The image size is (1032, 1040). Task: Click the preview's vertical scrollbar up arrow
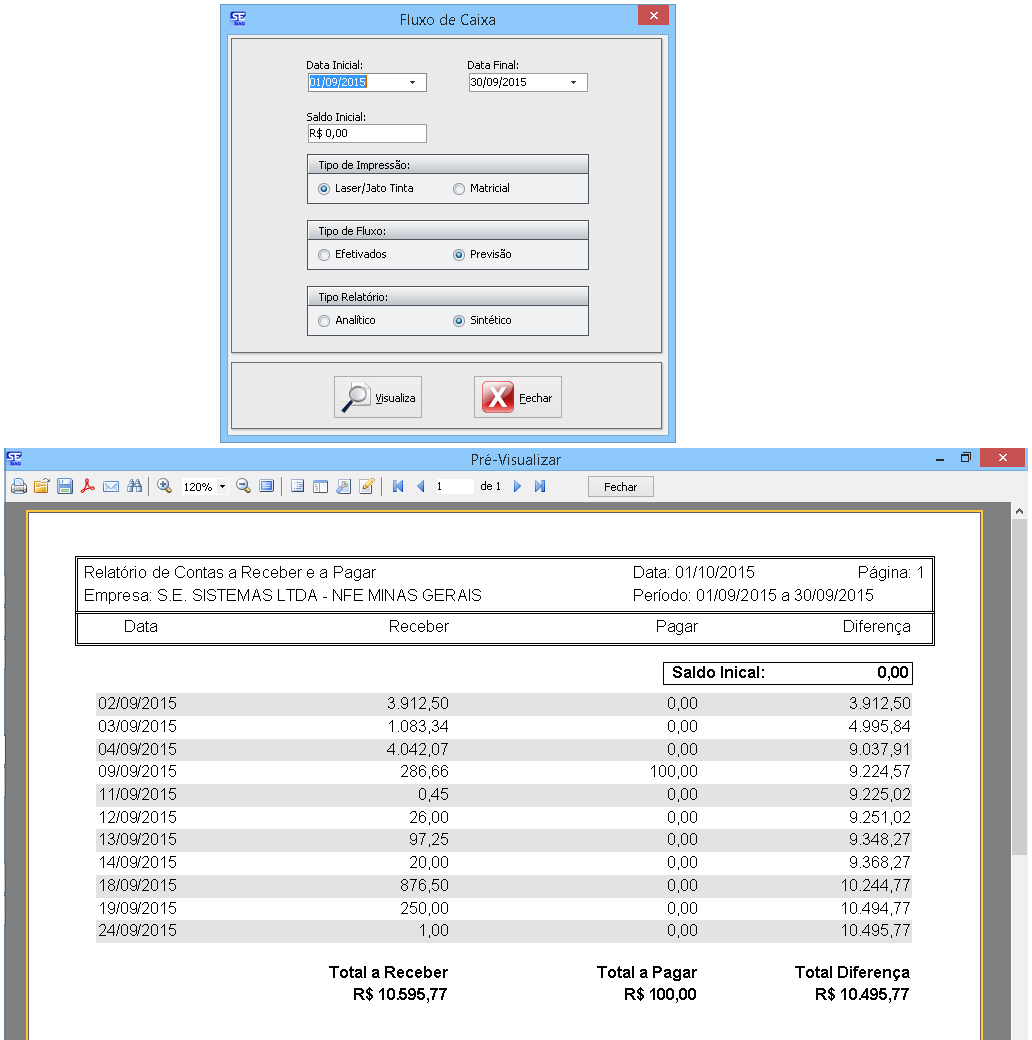point(1019,512)
